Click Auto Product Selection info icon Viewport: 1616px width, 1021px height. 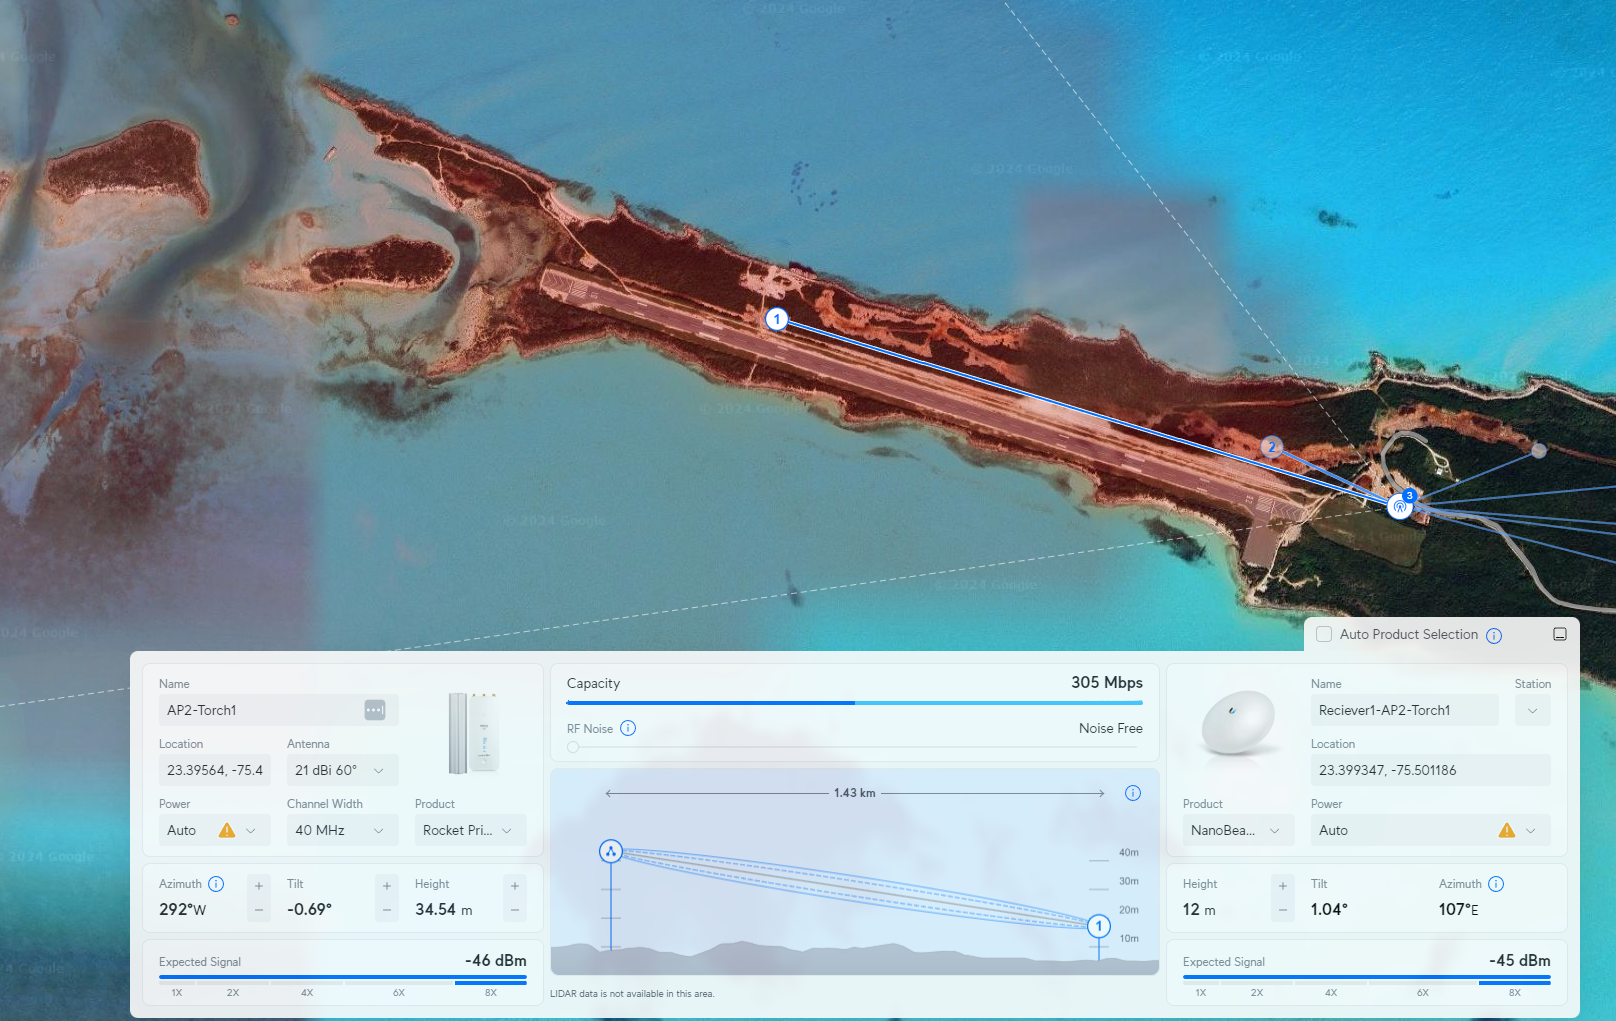coord(1494,635)
